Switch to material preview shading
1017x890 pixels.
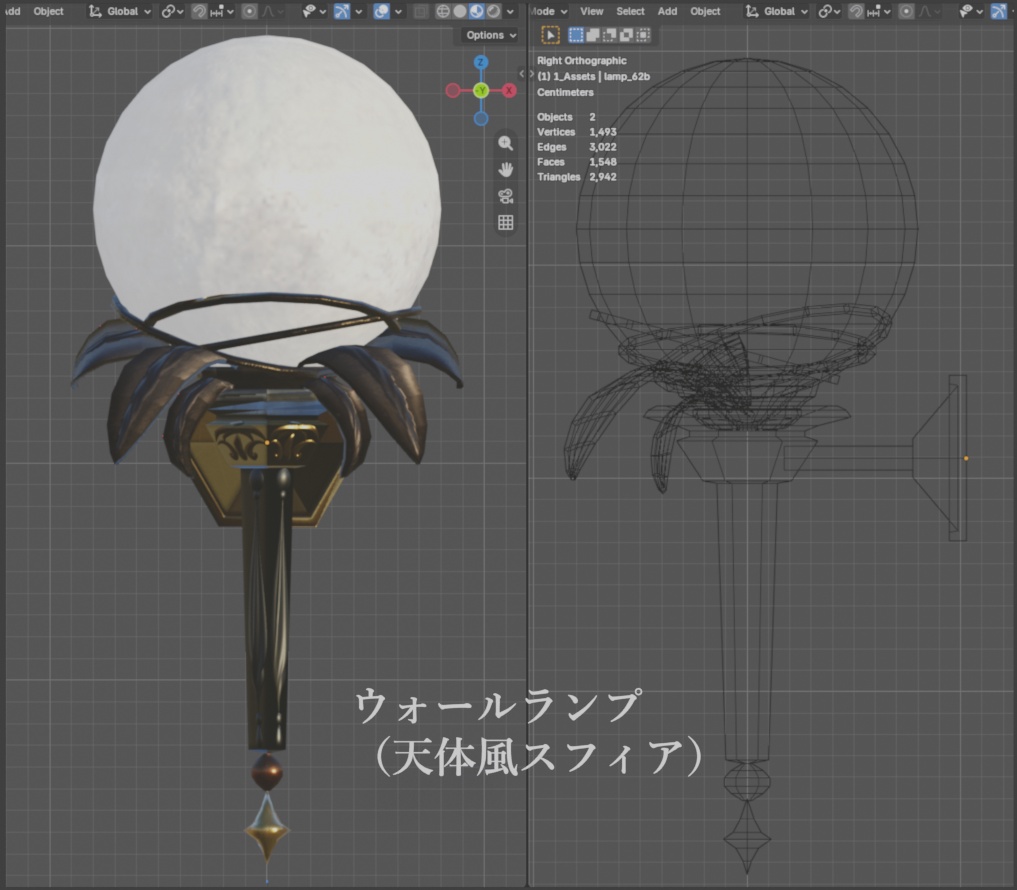(477, 11)
